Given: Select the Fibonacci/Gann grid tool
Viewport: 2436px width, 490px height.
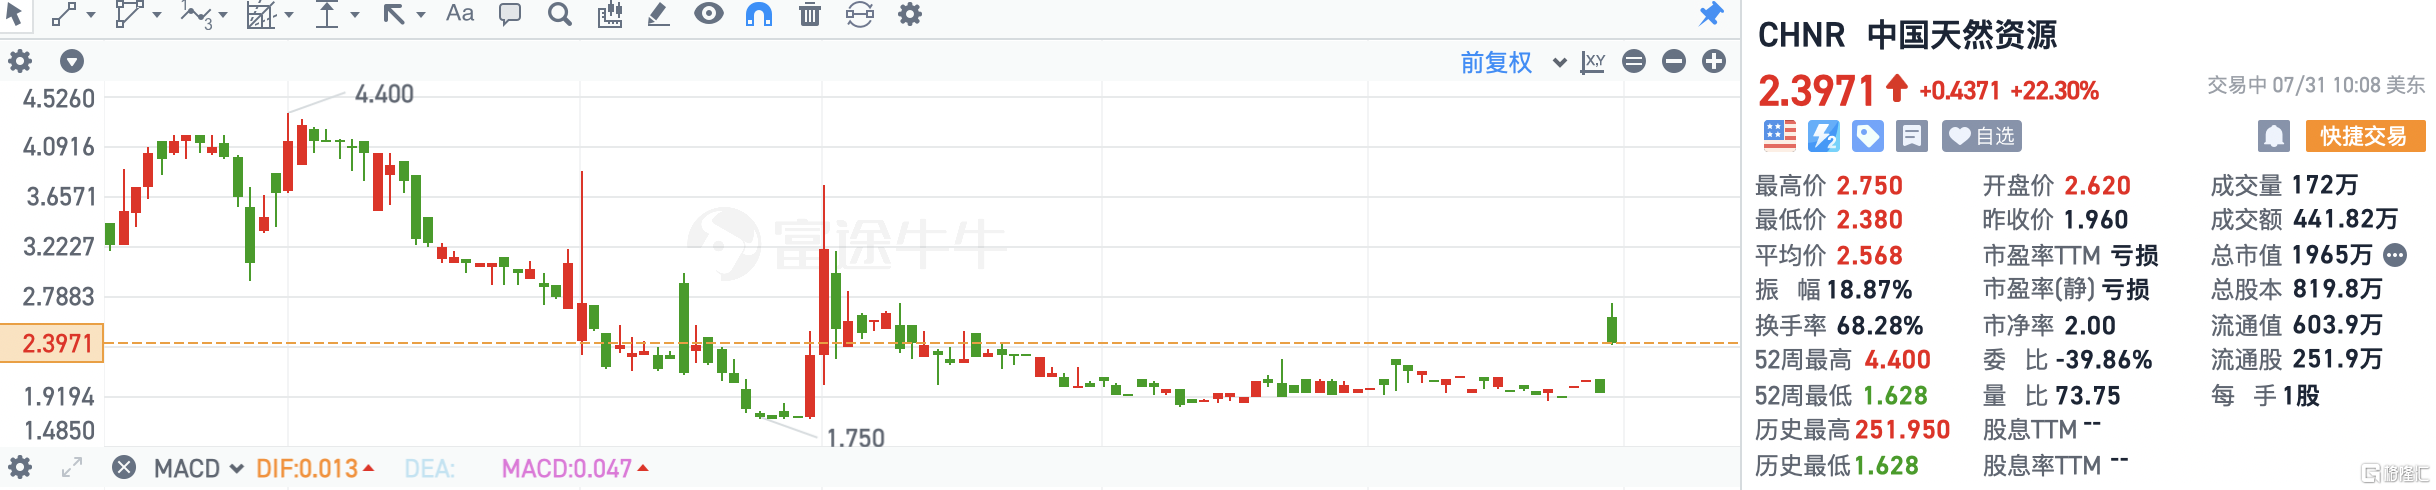Looking at the screenshot, I should click(x=261, y=15).
